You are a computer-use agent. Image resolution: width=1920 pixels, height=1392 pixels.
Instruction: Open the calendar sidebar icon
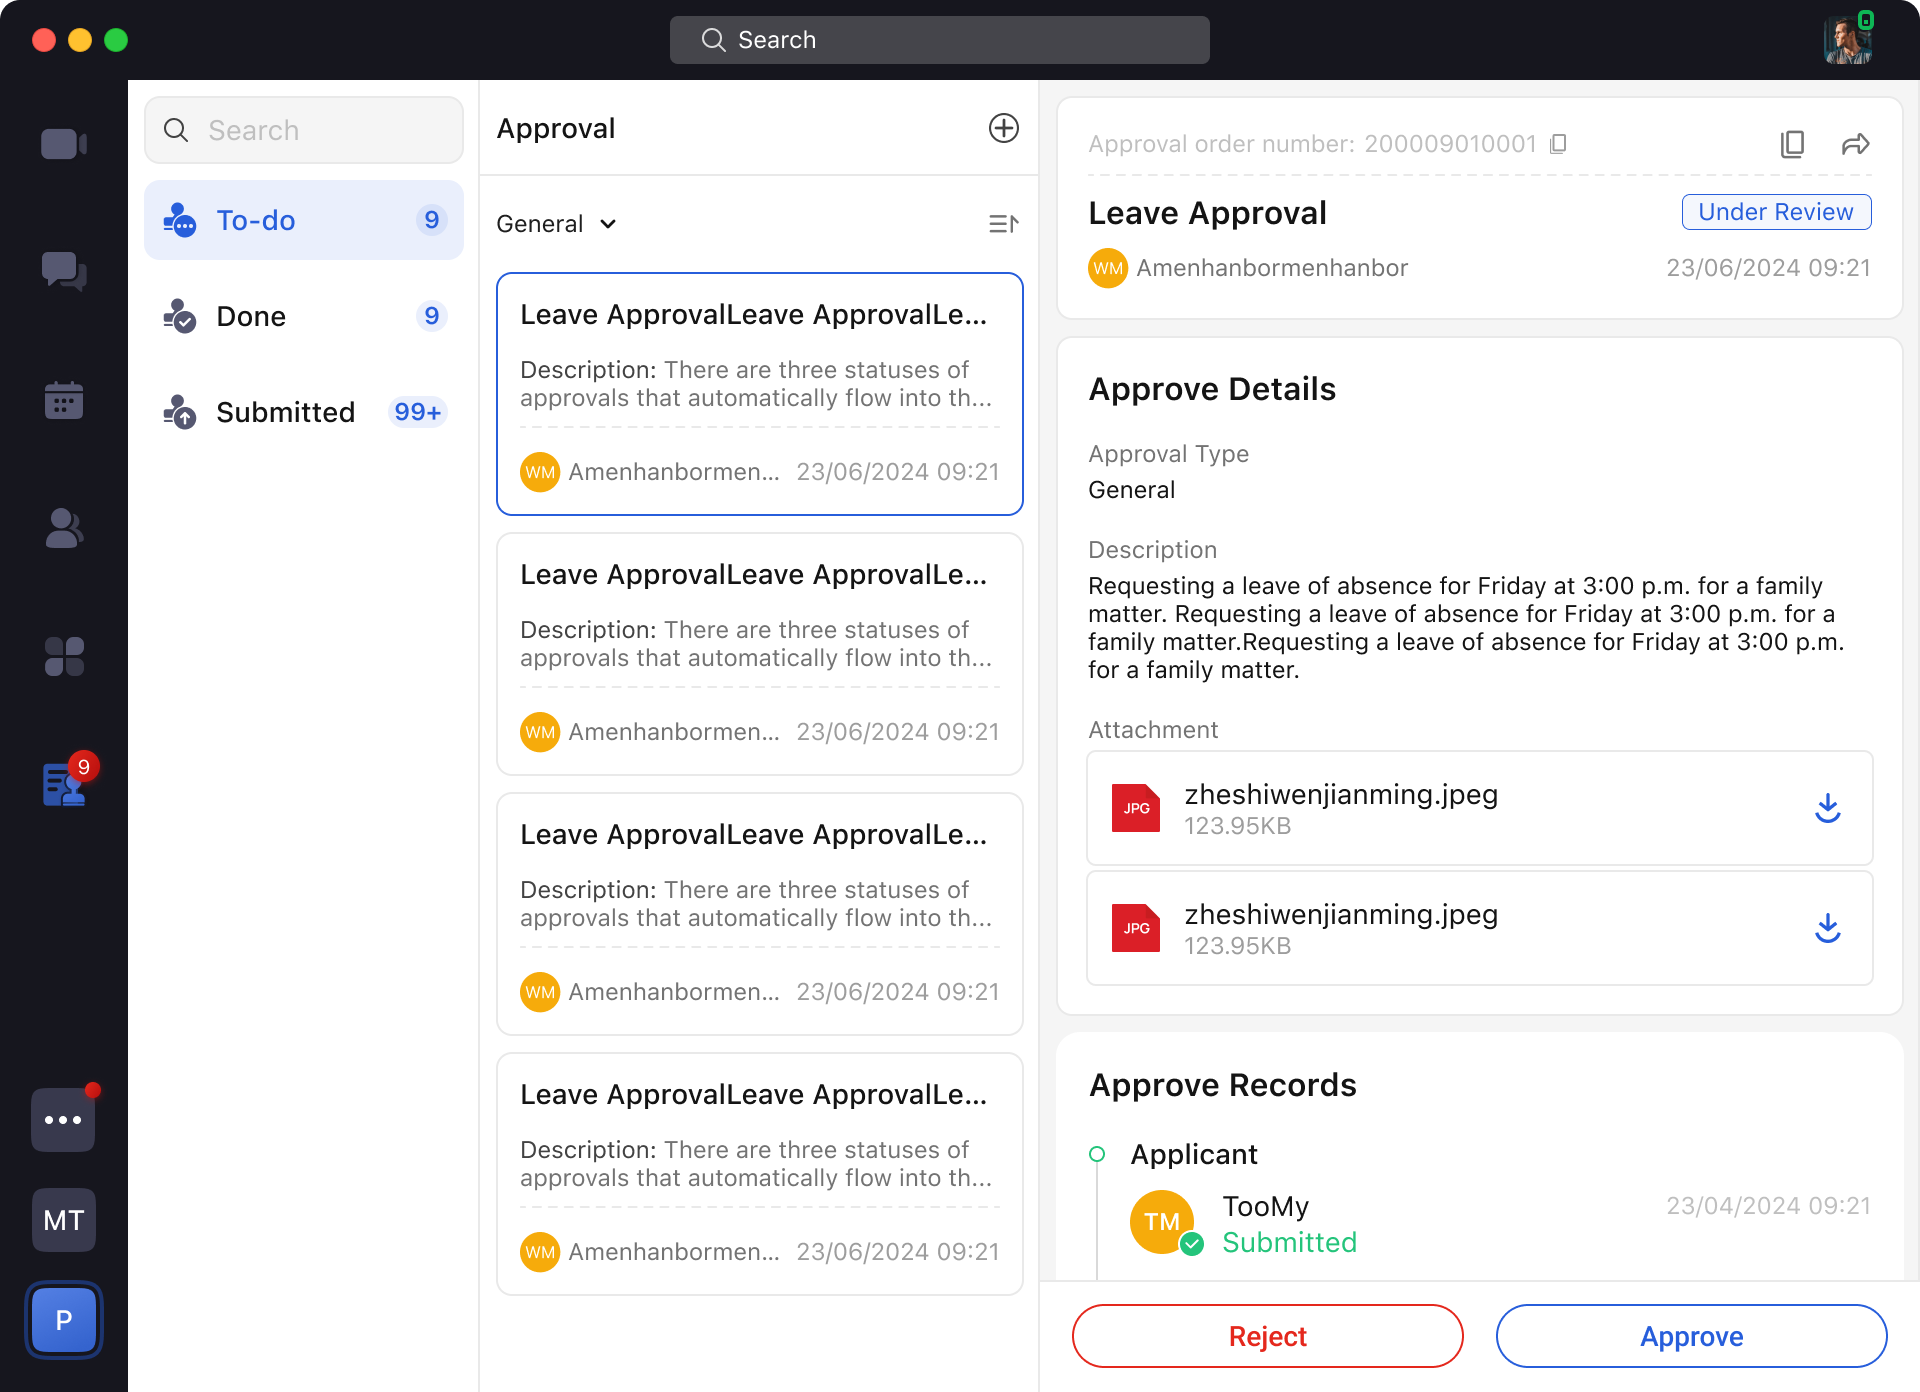63,400
